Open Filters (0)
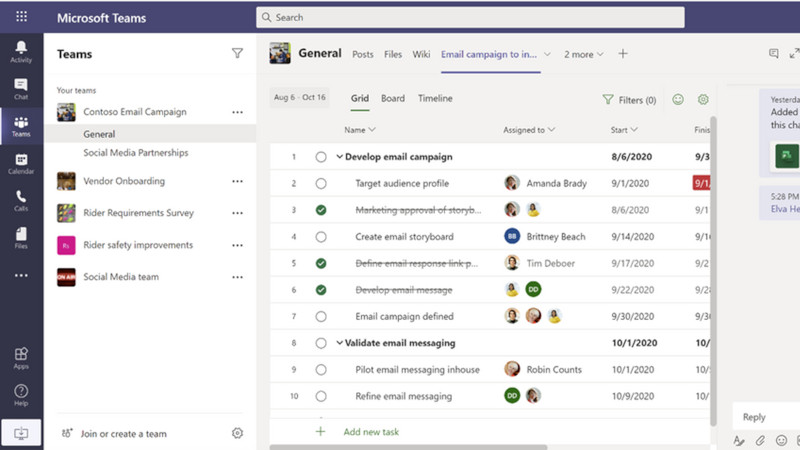 [x=629, y=100]
